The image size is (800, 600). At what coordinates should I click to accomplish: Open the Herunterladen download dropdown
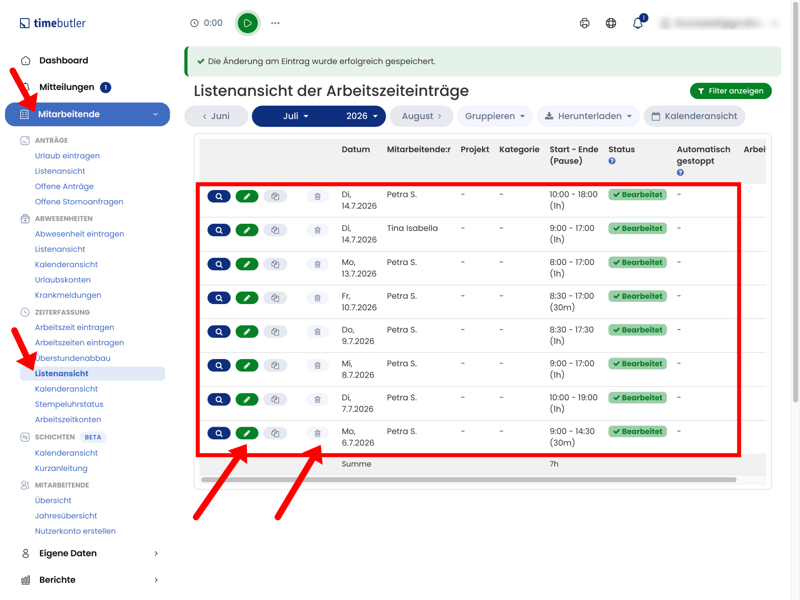(x=588, y=116)
